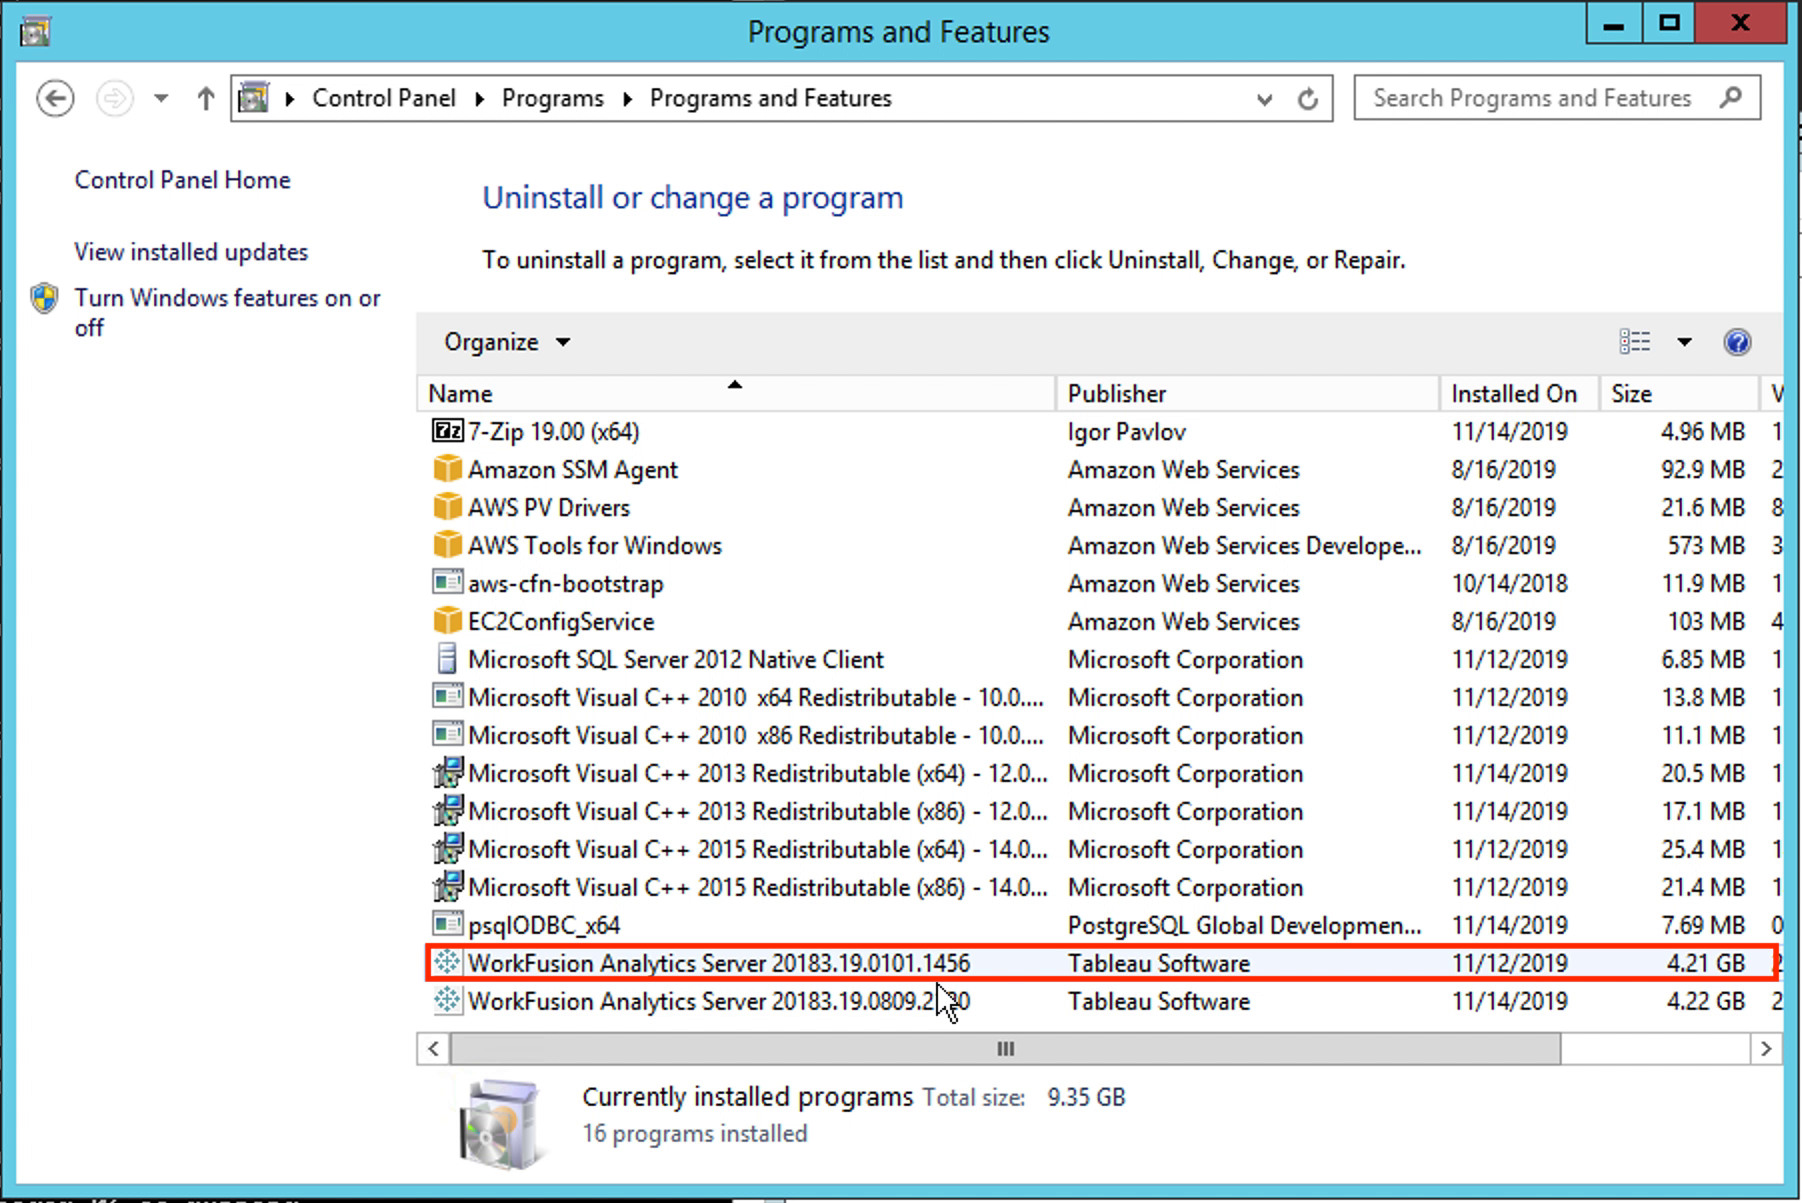The width and height of the screenshot is (1802, 1203).
Task: Click the shield icon beside Windows features
Action: pyautogui.click(x=45, y=298)
